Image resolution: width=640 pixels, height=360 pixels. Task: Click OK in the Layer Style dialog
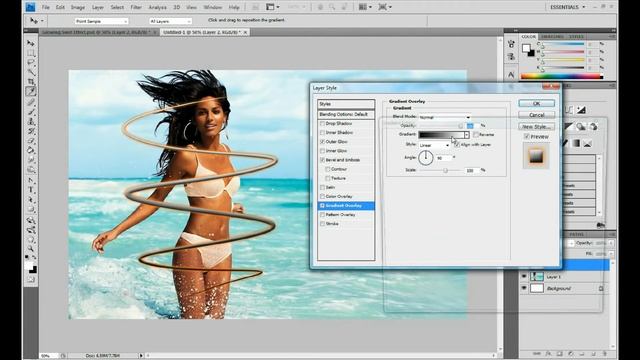(x=536, y=103)
